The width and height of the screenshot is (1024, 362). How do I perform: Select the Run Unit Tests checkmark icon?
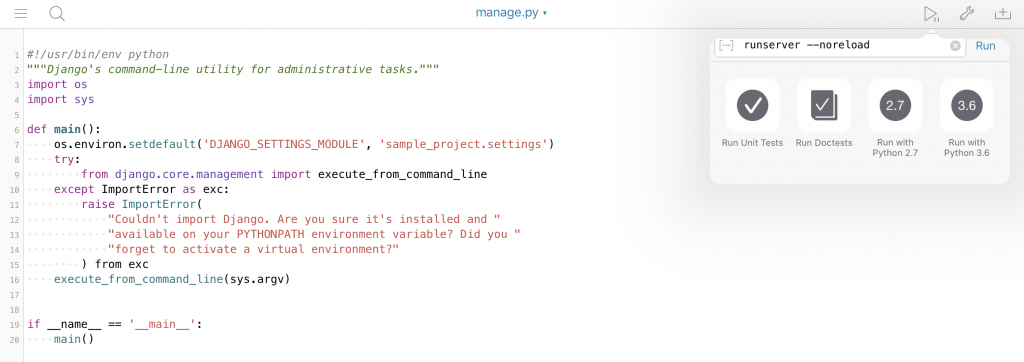click(752, 105)
